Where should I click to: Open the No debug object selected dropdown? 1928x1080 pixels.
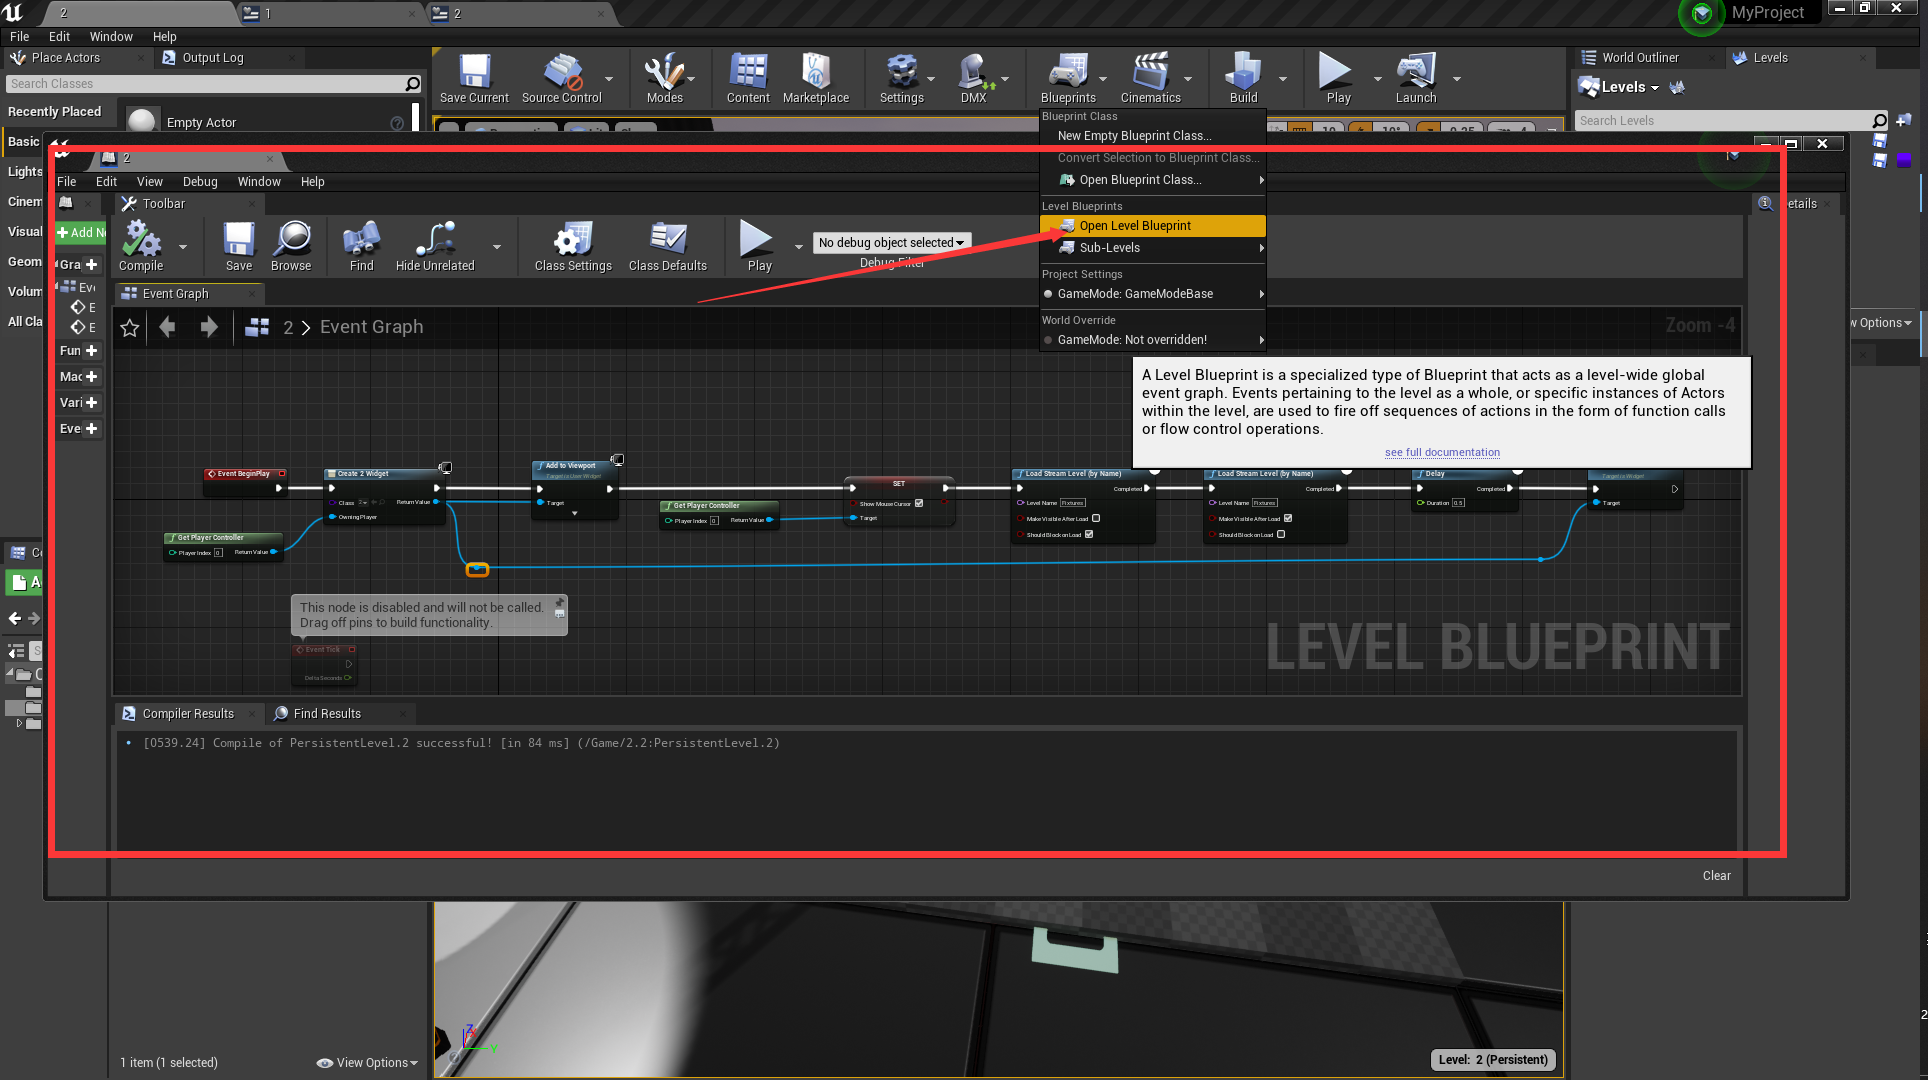[x=891, y=242]
